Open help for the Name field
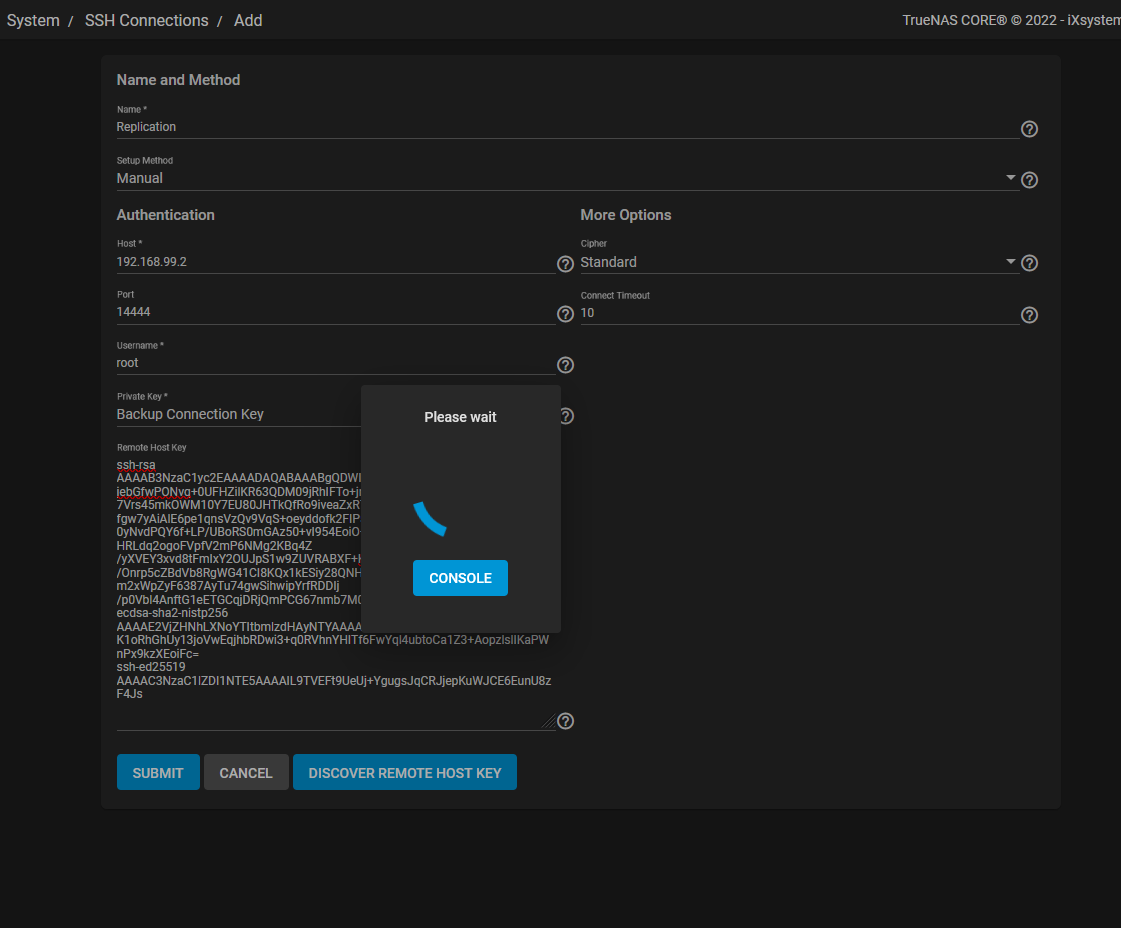The height and width of the screenshot is (928, 1121). tap(1029, 129)
